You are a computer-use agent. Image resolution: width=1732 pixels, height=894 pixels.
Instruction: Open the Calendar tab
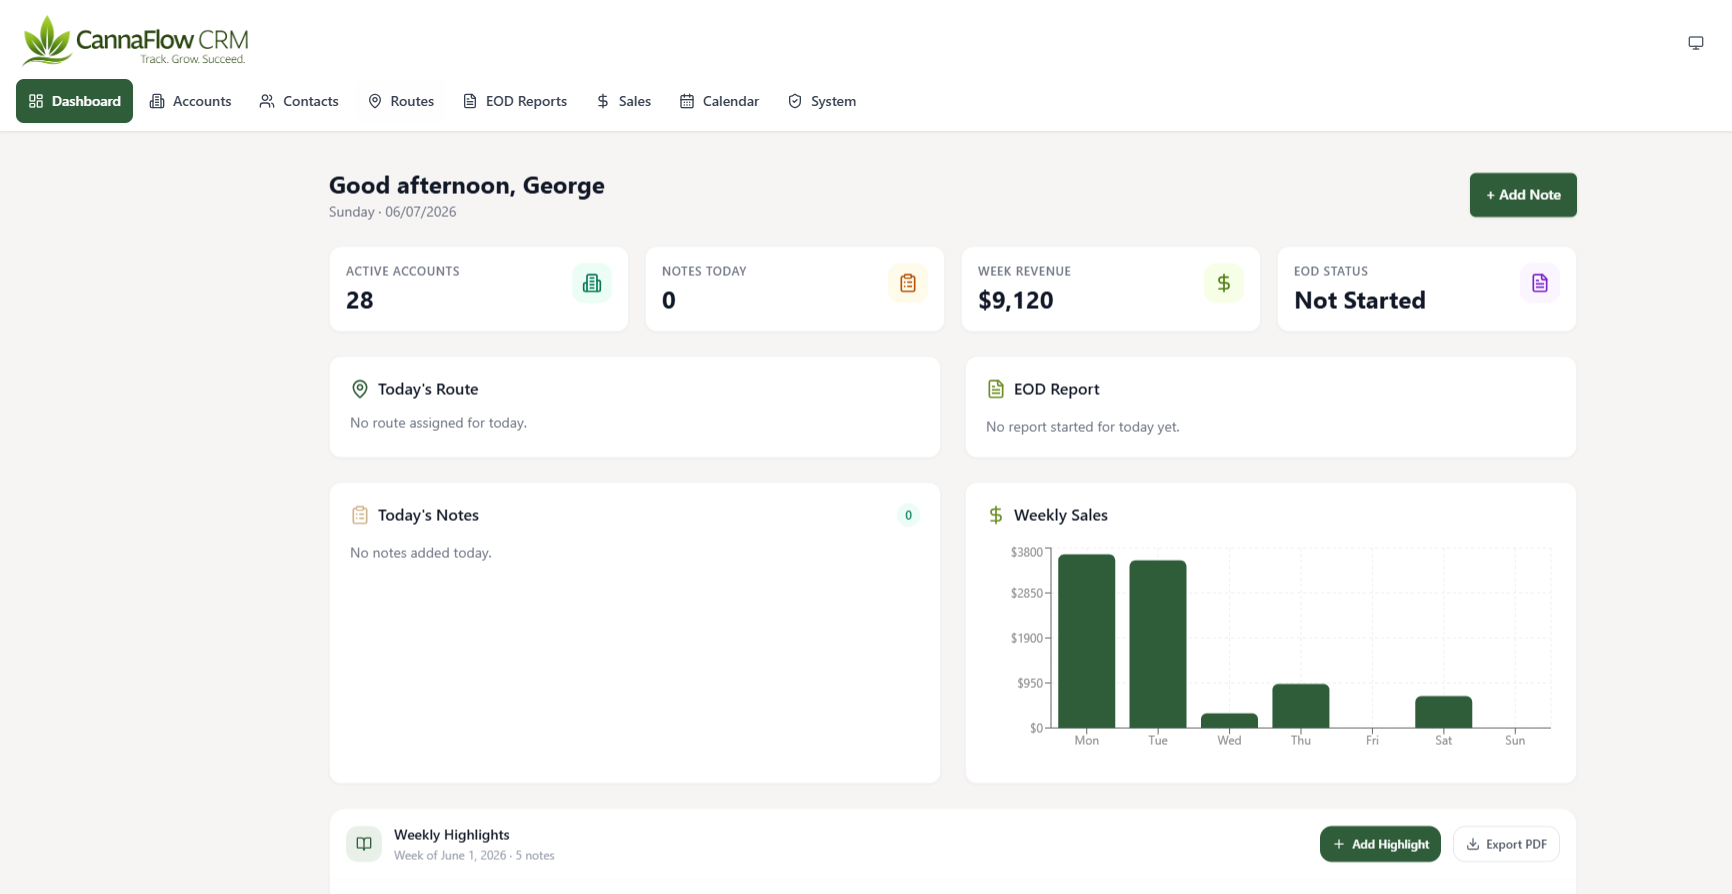[719, 101]
